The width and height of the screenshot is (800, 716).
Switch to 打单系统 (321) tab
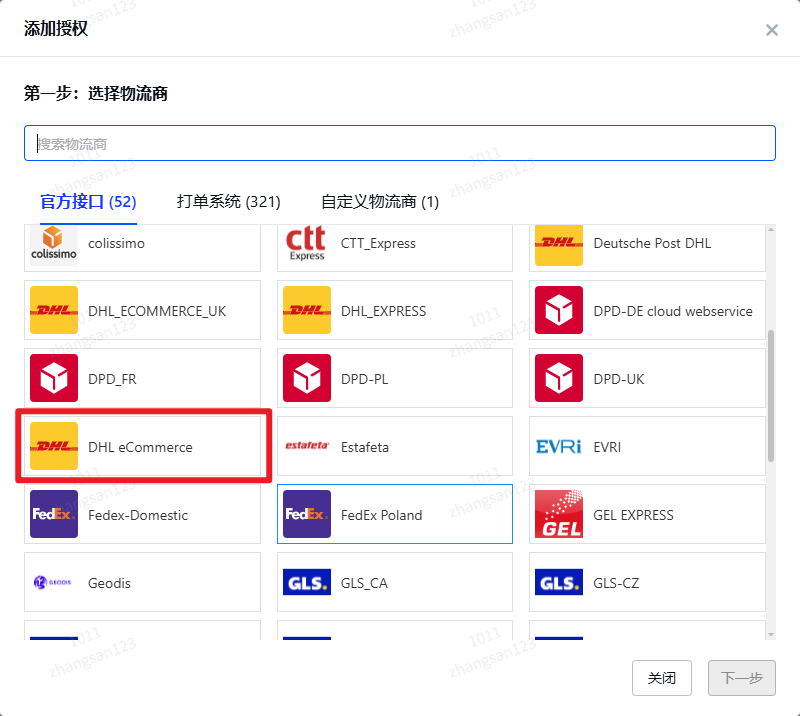(x=229, y=202)
